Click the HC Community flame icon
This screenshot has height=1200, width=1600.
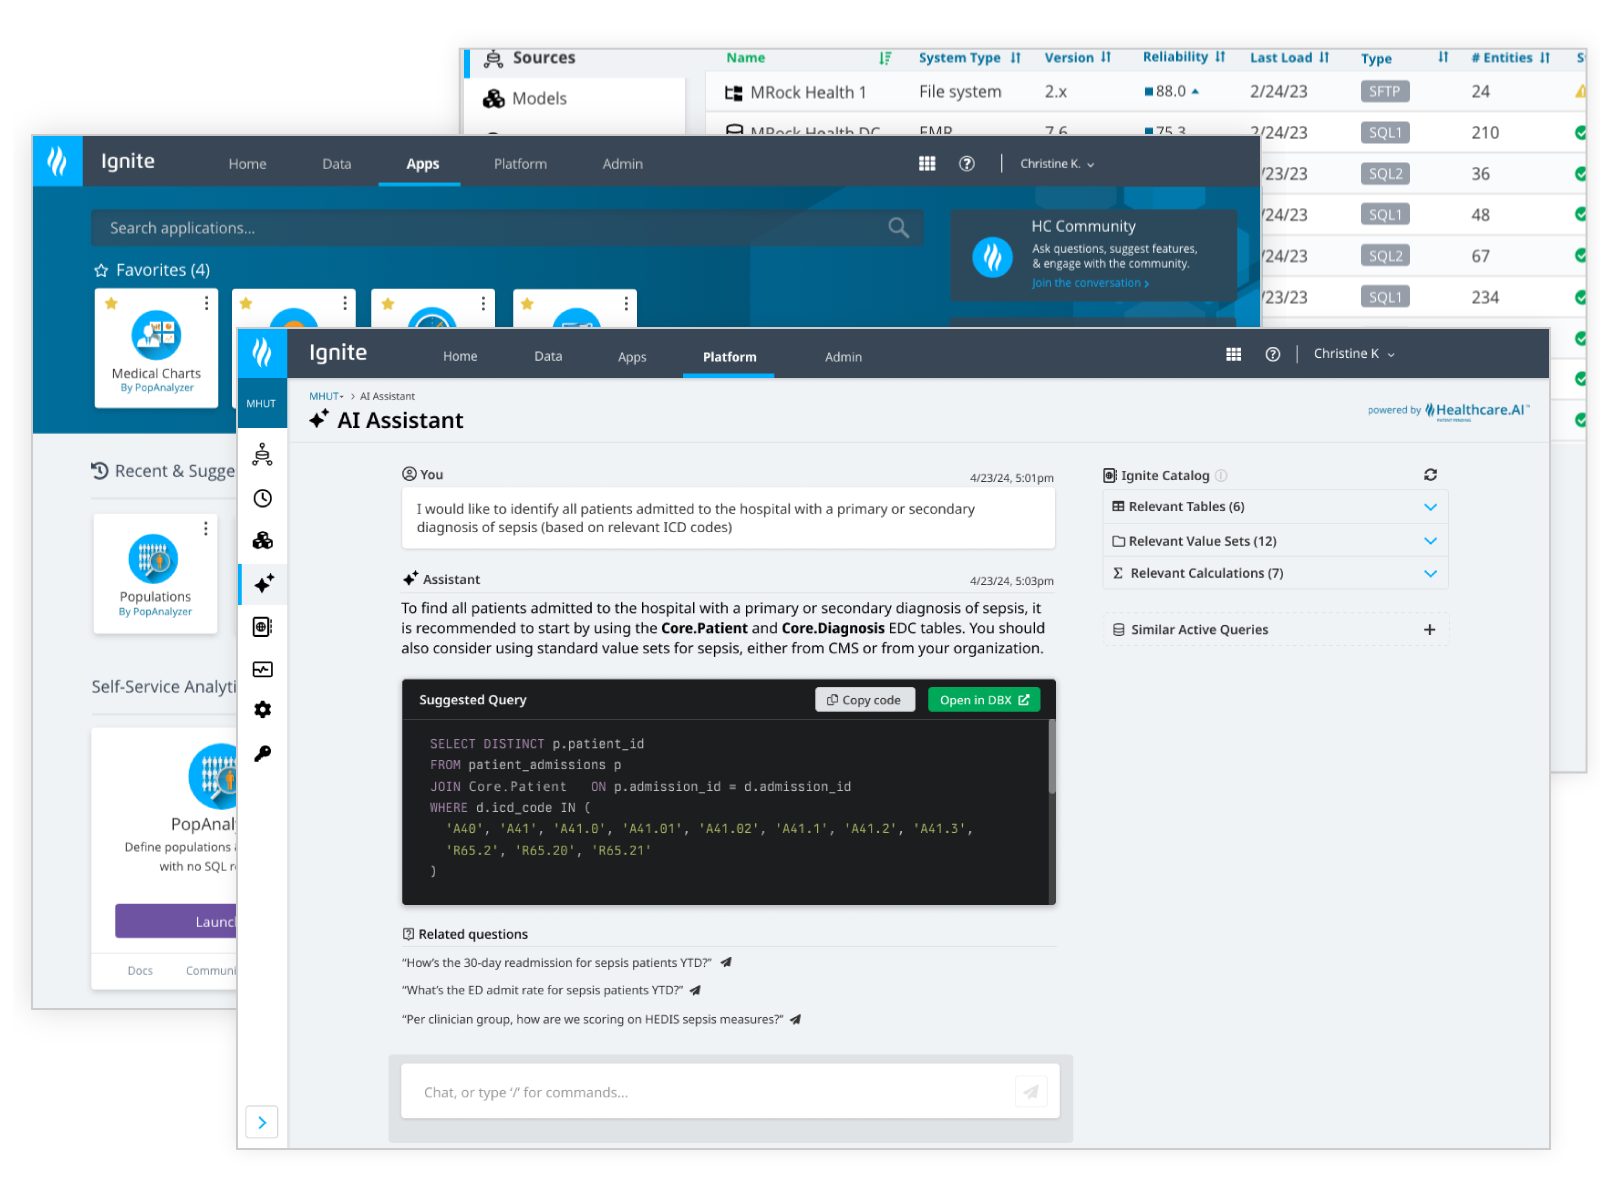tap(992, 257)
